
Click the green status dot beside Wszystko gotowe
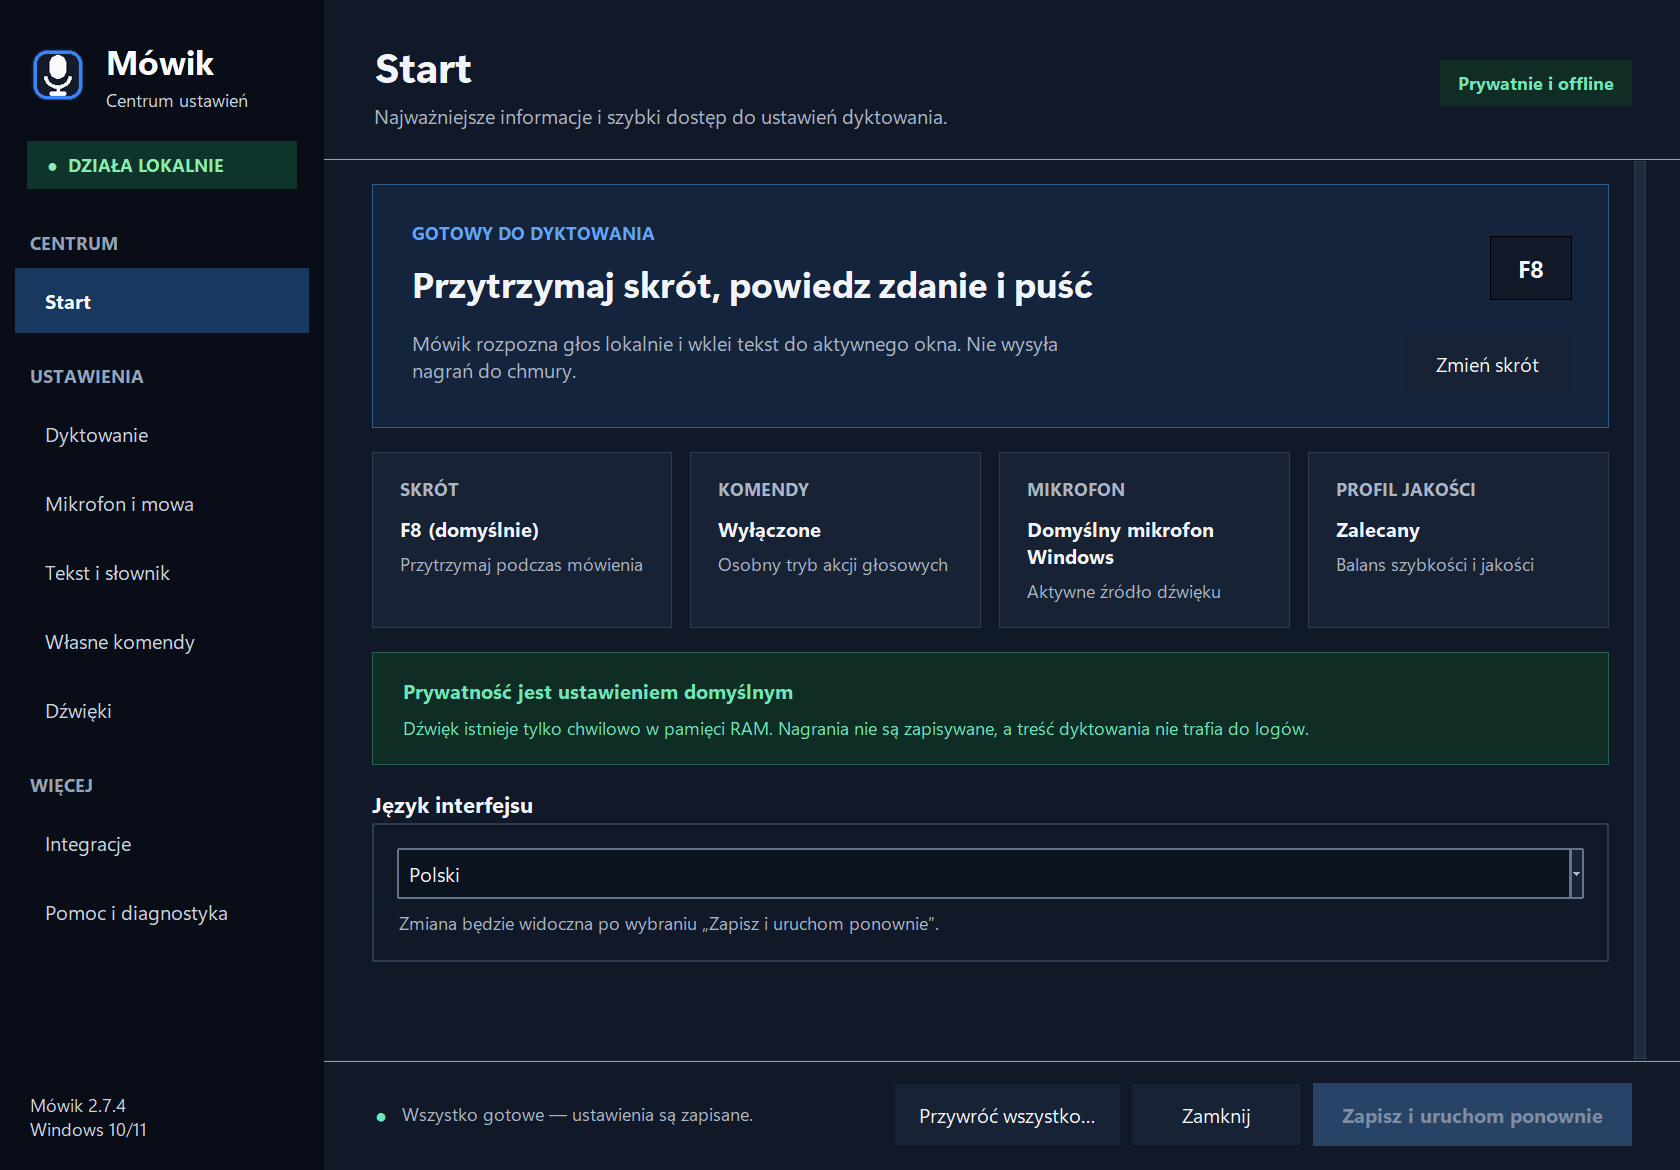pyautogui.click(x=381, y=1116)
